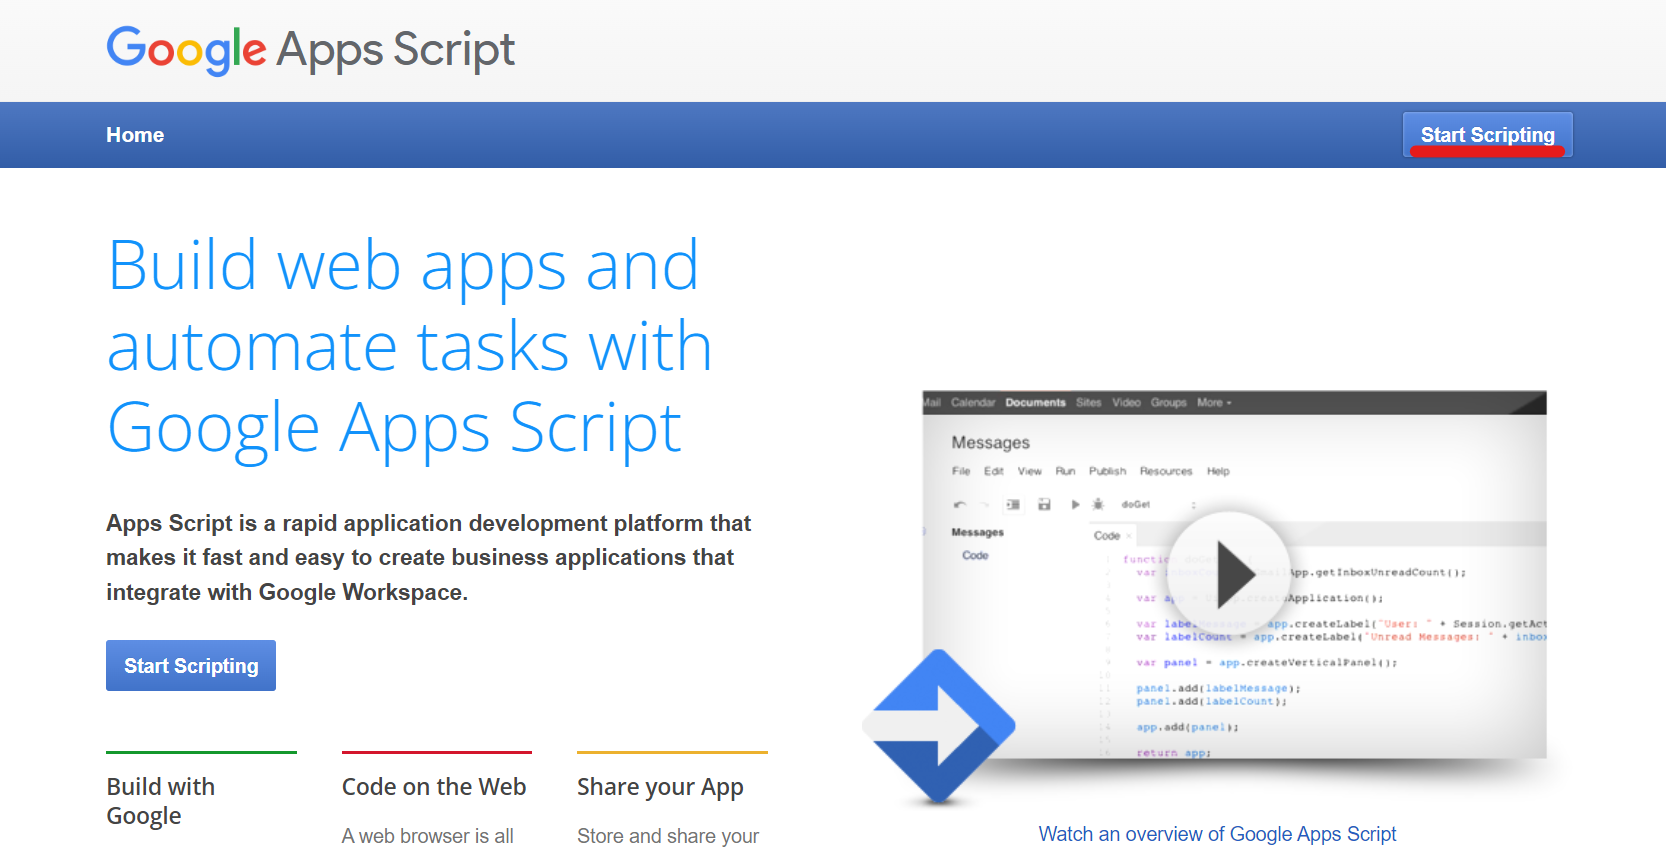Click the Code on the Web heading
This screenshot has width=1666, height=854.
[x=434, y=787]
